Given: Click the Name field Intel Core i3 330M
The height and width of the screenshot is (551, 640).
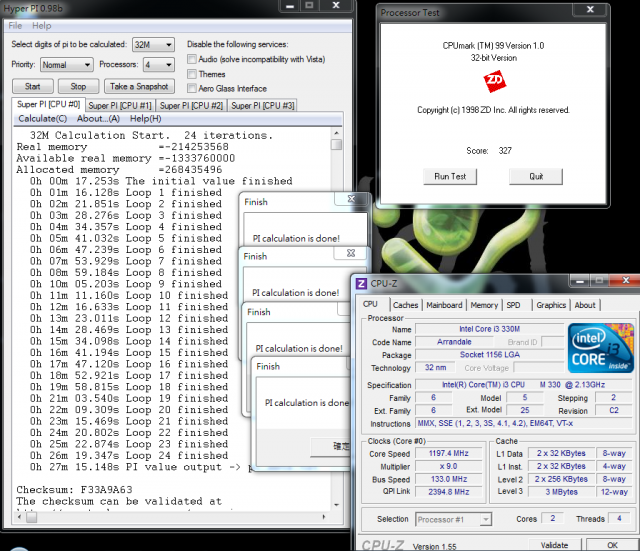Looking at the screenshot, I should pyautogui.click(x=489, y=329).
